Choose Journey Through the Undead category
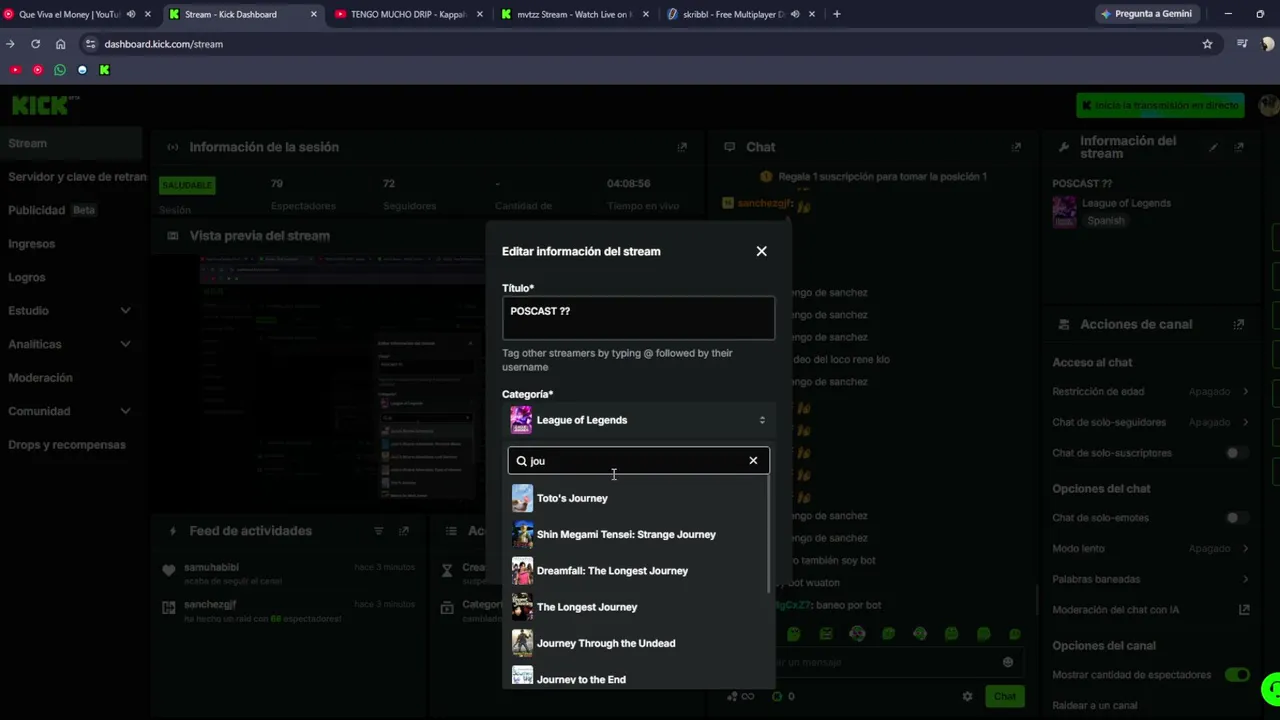 click(638, 643)
